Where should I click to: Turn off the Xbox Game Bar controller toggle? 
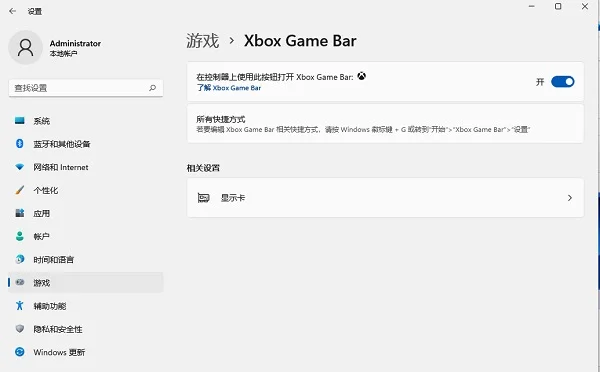(x=562, y=82)
